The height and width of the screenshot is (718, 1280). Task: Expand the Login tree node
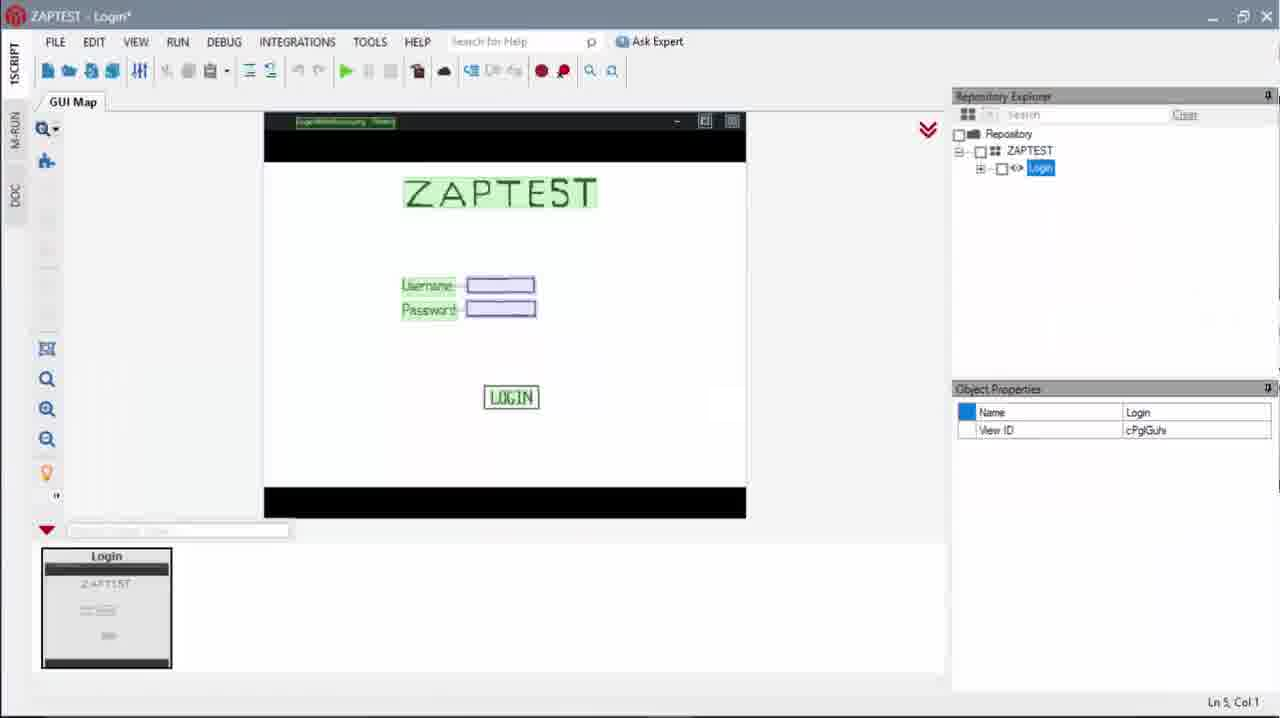coord(980,169)
